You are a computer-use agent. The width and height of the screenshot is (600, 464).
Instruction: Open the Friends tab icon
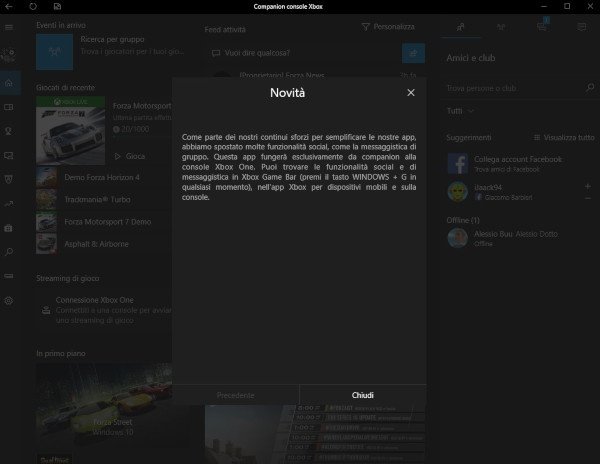[x=459, y=27]
